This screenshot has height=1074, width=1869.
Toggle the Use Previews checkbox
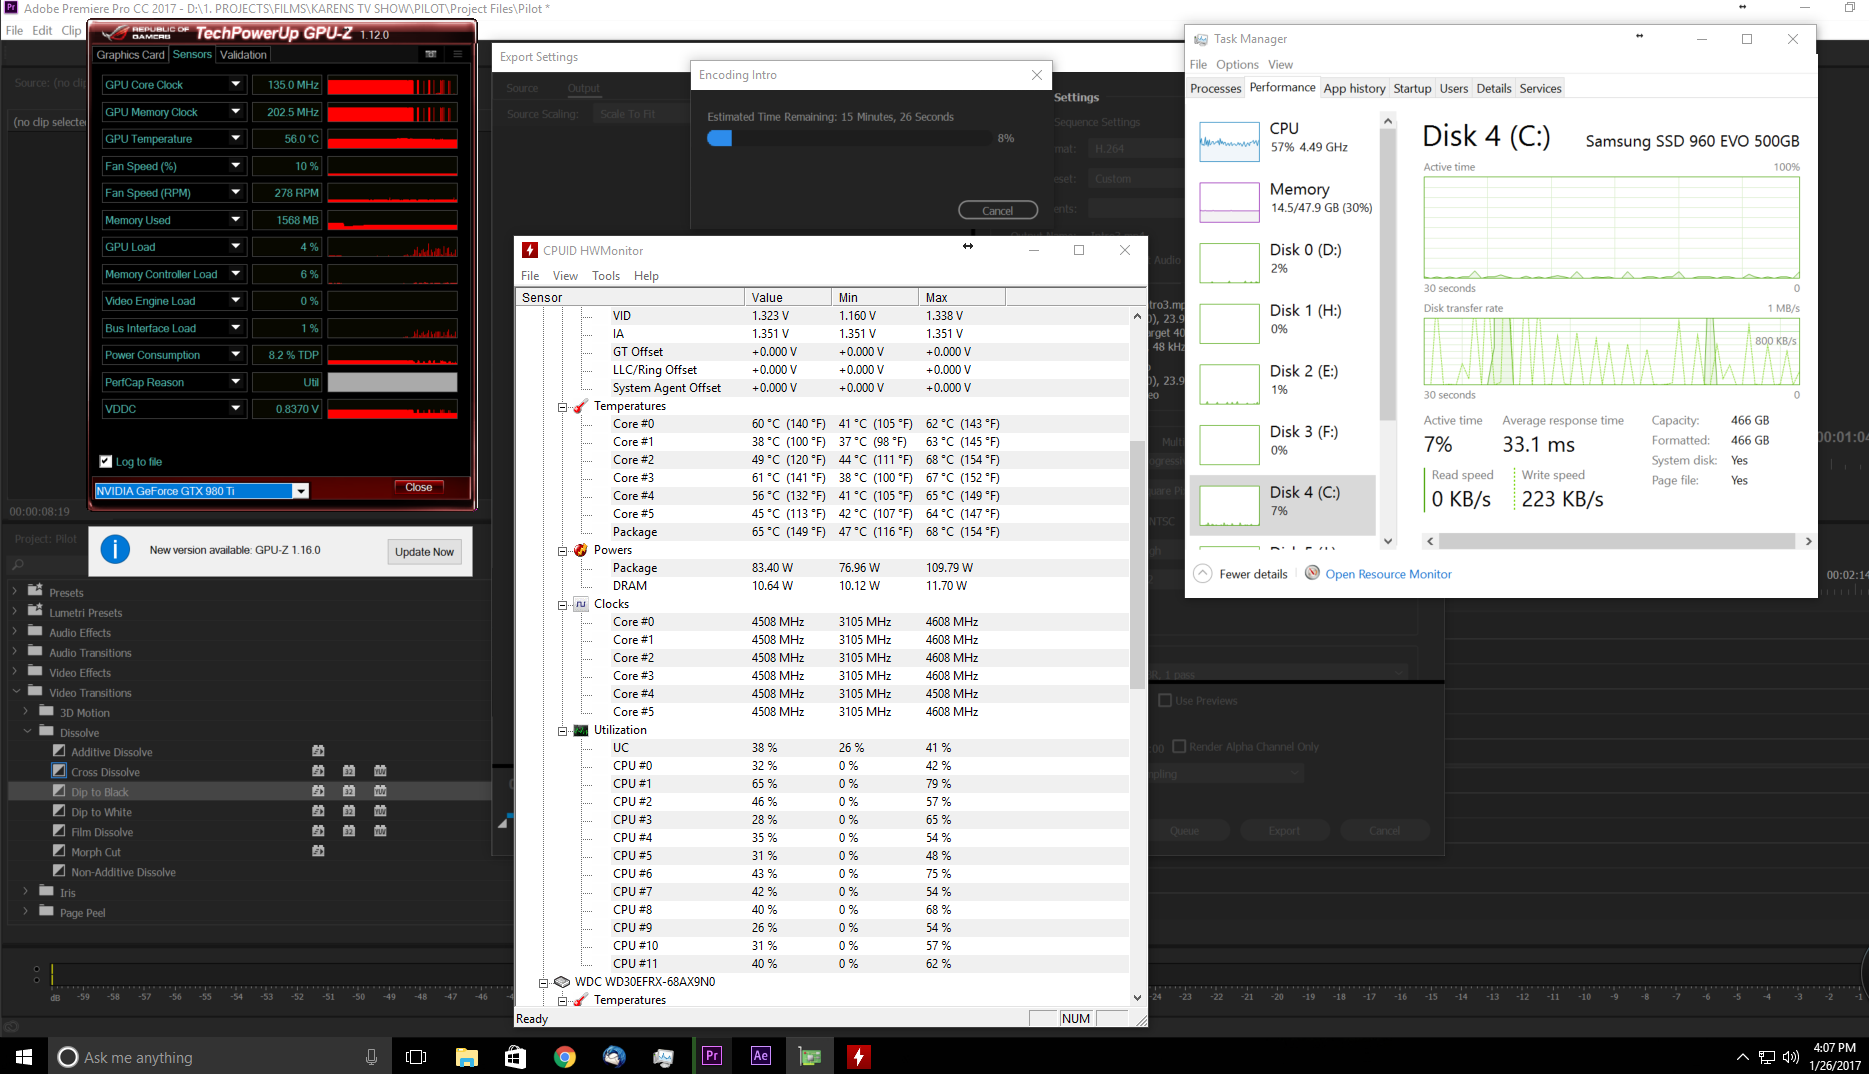point(1166,700)
